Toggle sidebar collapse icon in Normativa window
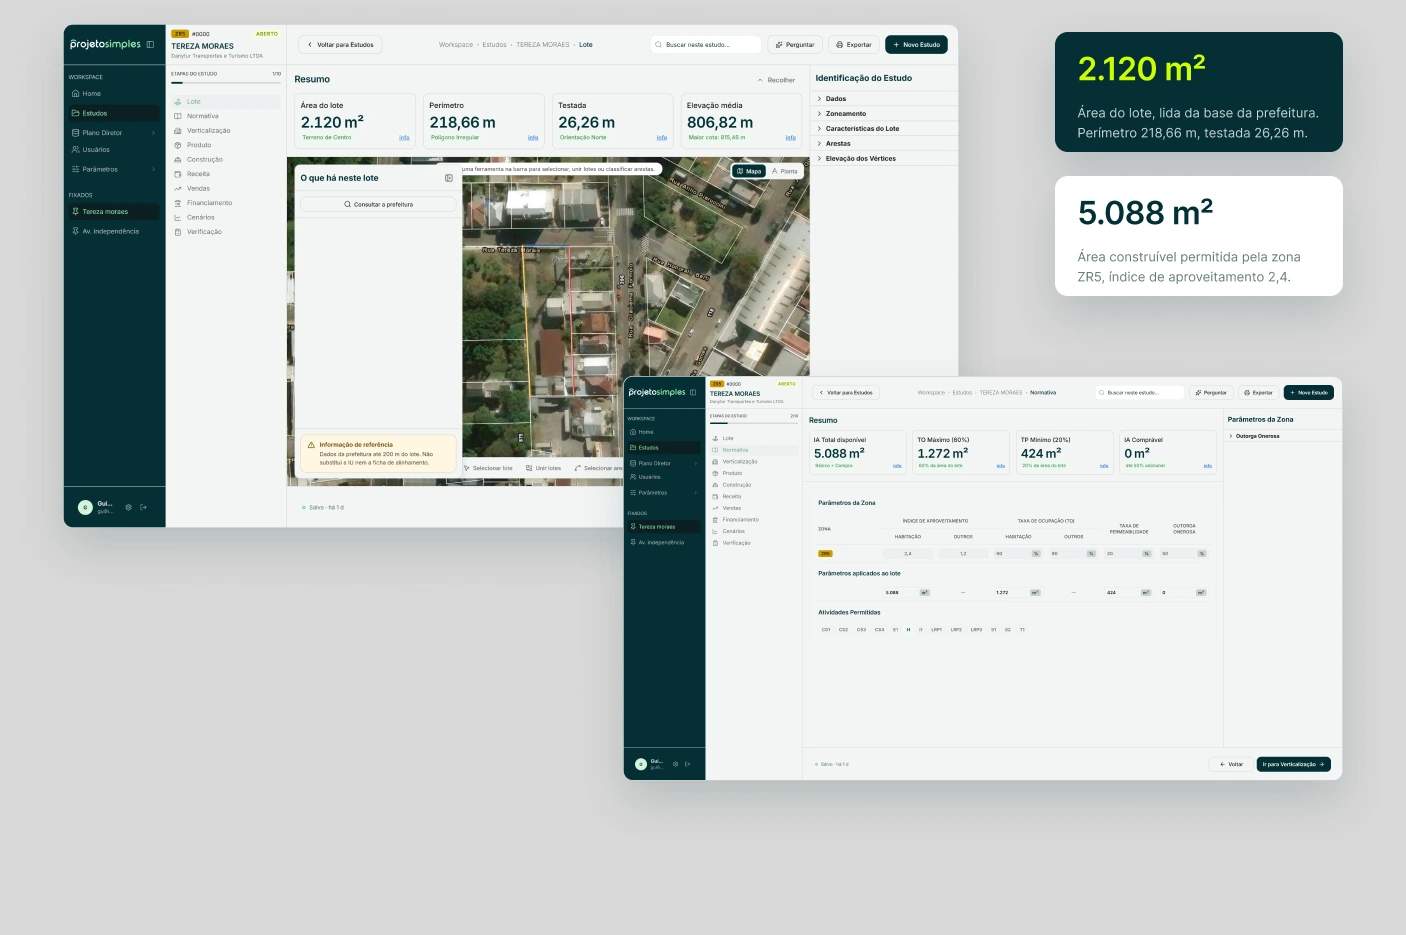The width and height of the screenshot is (1406, 935). tap(693, 392)
